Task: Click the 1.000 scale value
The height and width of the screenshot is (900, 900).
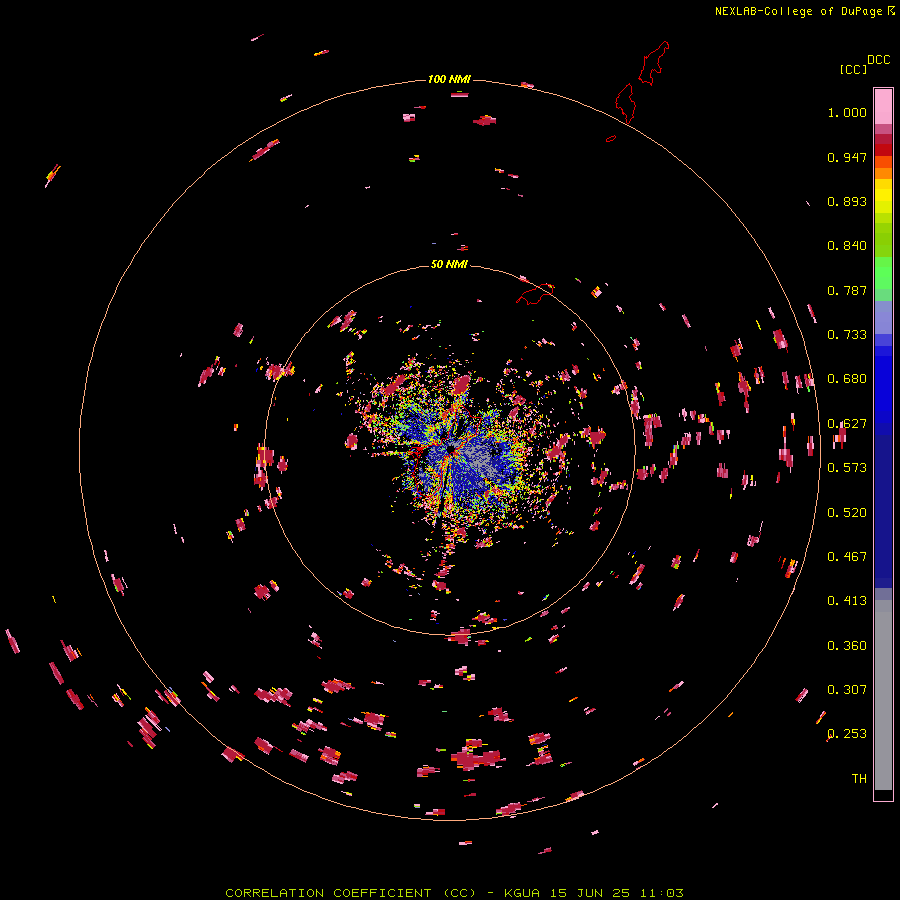Action: [x=847, y=112]
